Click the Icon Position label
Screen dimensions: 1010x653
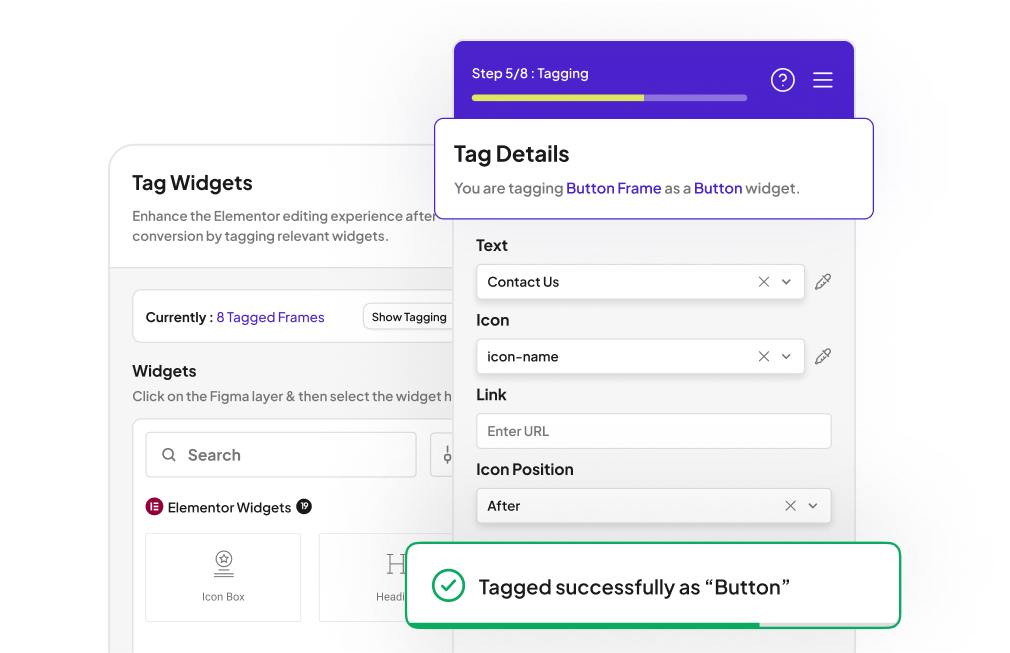(525, 469)
